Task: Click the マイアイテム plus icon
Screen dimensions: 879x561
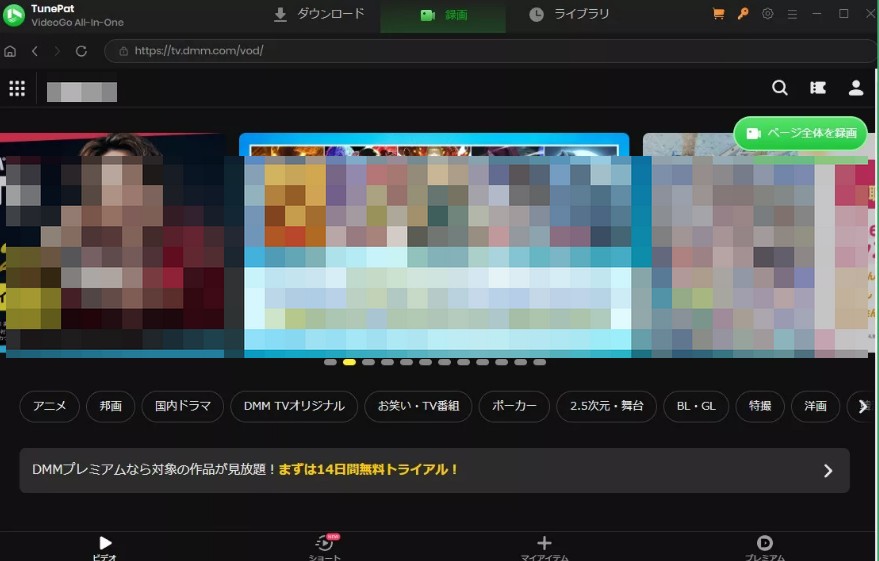Action: [544, 543]
